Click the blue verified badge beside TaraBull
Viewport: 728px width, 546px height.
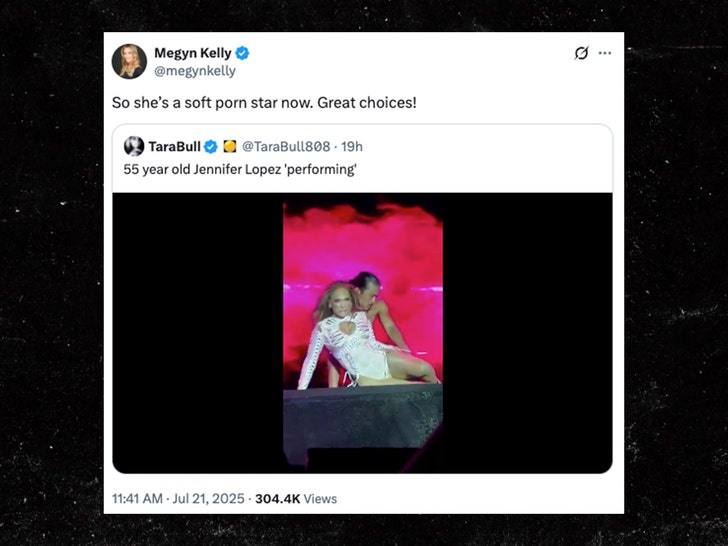[211, 147]
